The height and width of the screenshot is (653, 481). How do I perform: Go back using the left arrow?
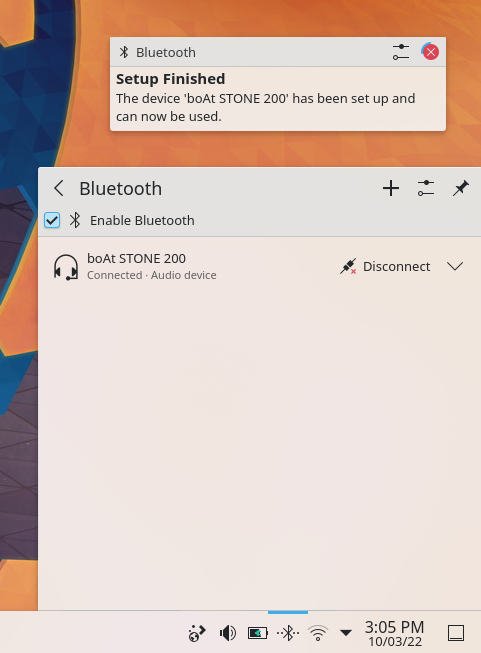click(x=59, y=188)
